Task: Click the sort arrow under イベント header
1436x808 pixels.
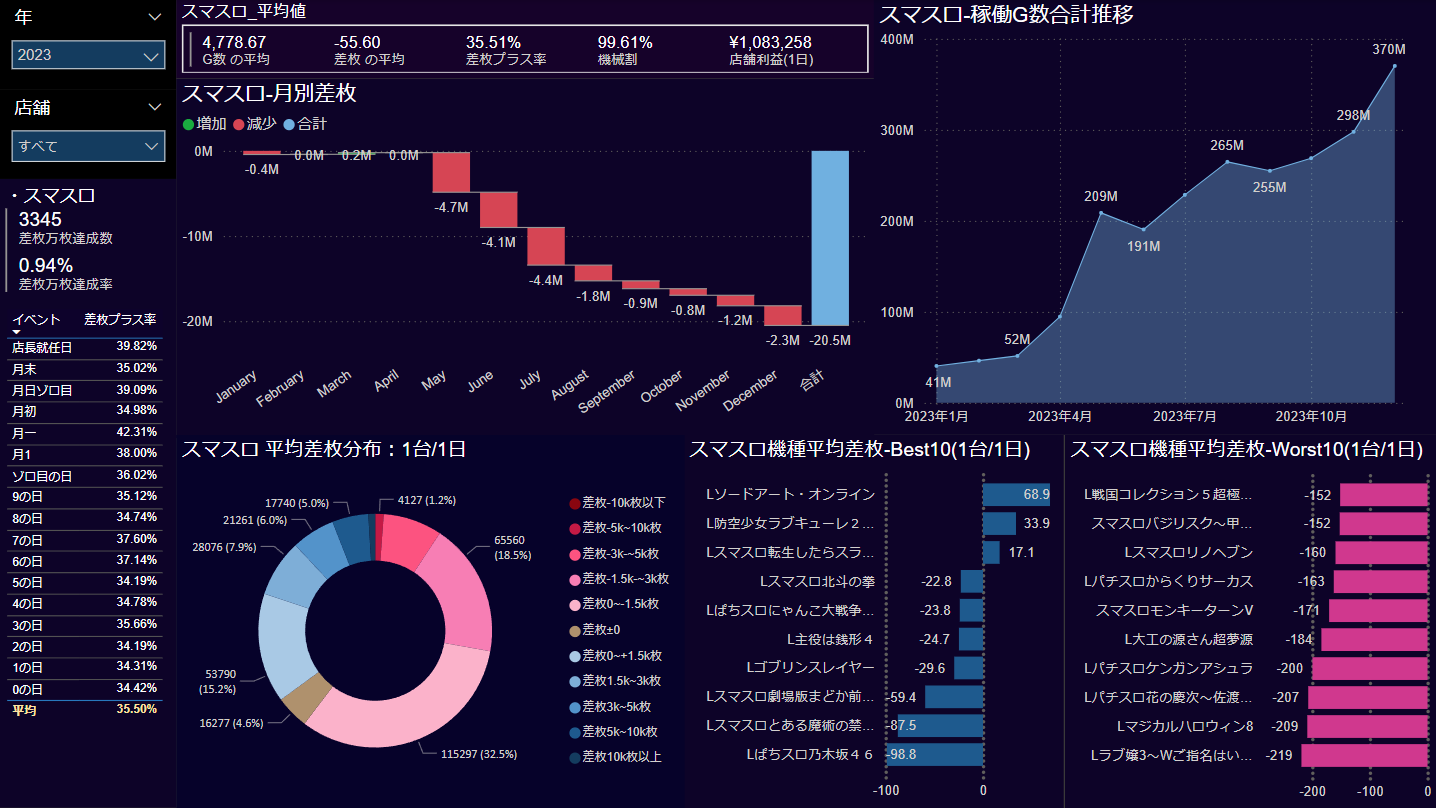Action: click(17, 331)
